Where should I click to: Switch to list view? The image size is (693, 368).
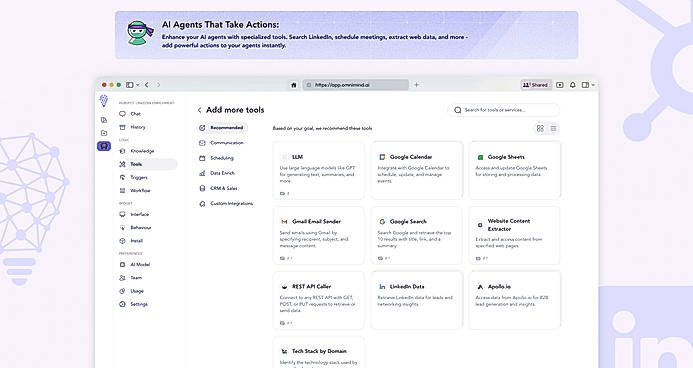pos(553,129)
